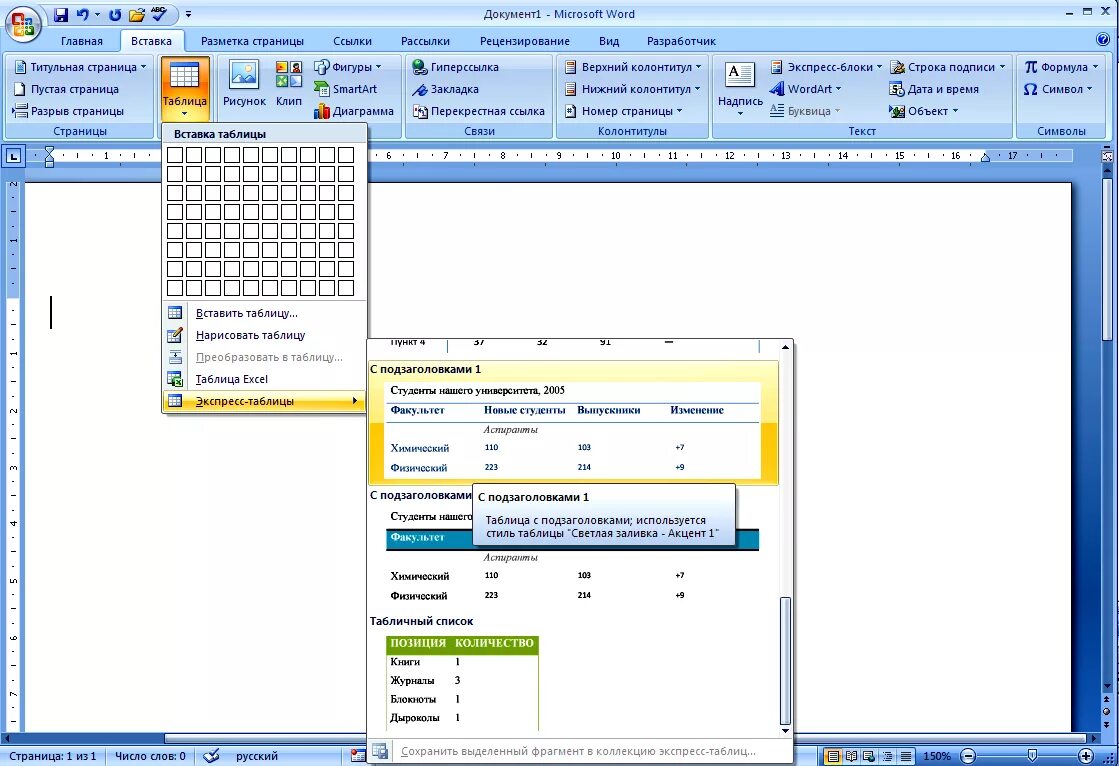The image size is (1119, 766).
Task: Insert a chart with Диаграмма
Action: [354, 111]
